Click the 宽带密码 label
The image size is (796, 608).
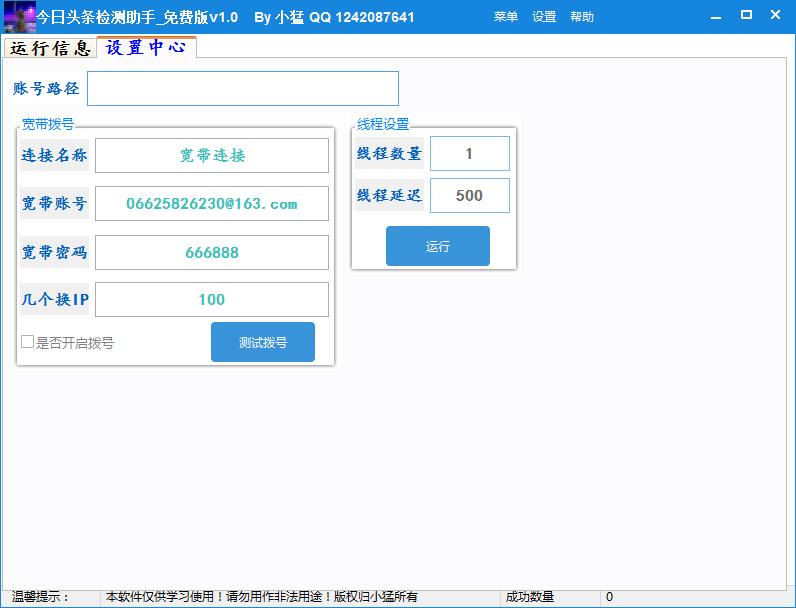pos(54,252)
